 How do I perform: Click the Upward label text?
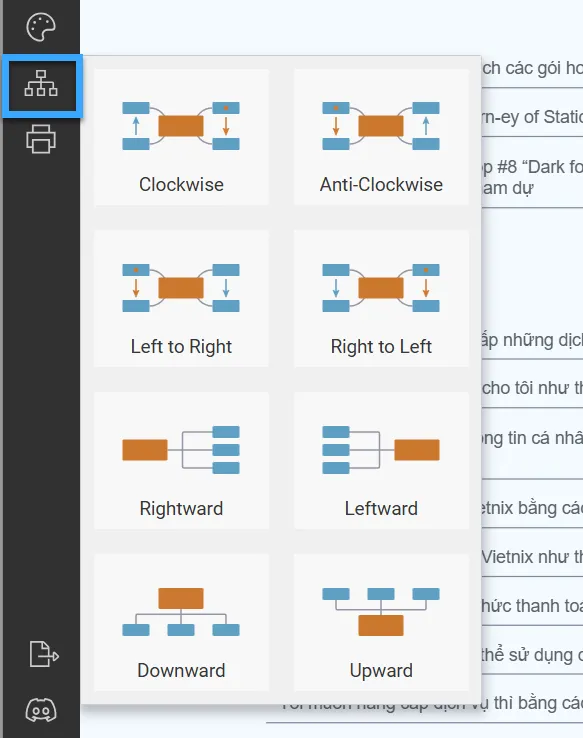click(381, 671)
